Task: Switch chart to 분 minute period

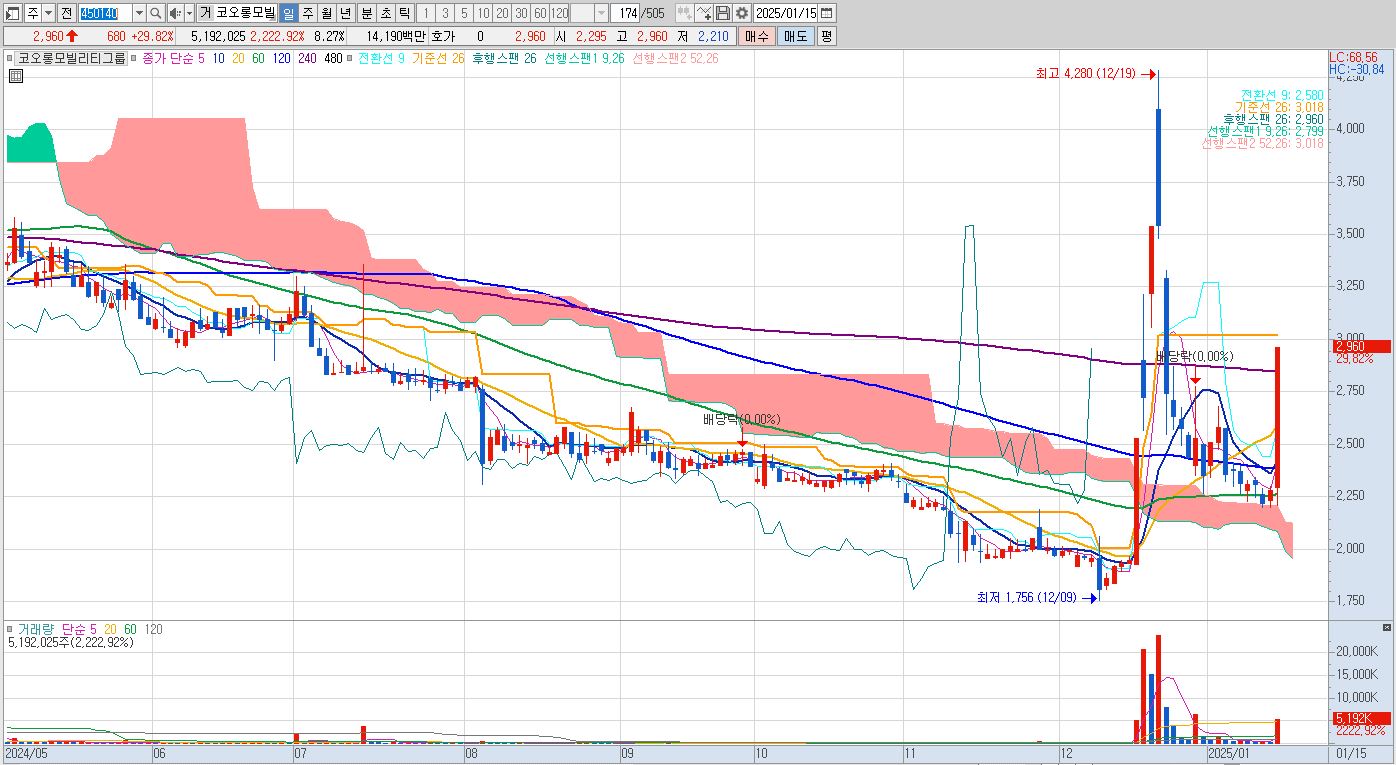Action: point(366,13)
